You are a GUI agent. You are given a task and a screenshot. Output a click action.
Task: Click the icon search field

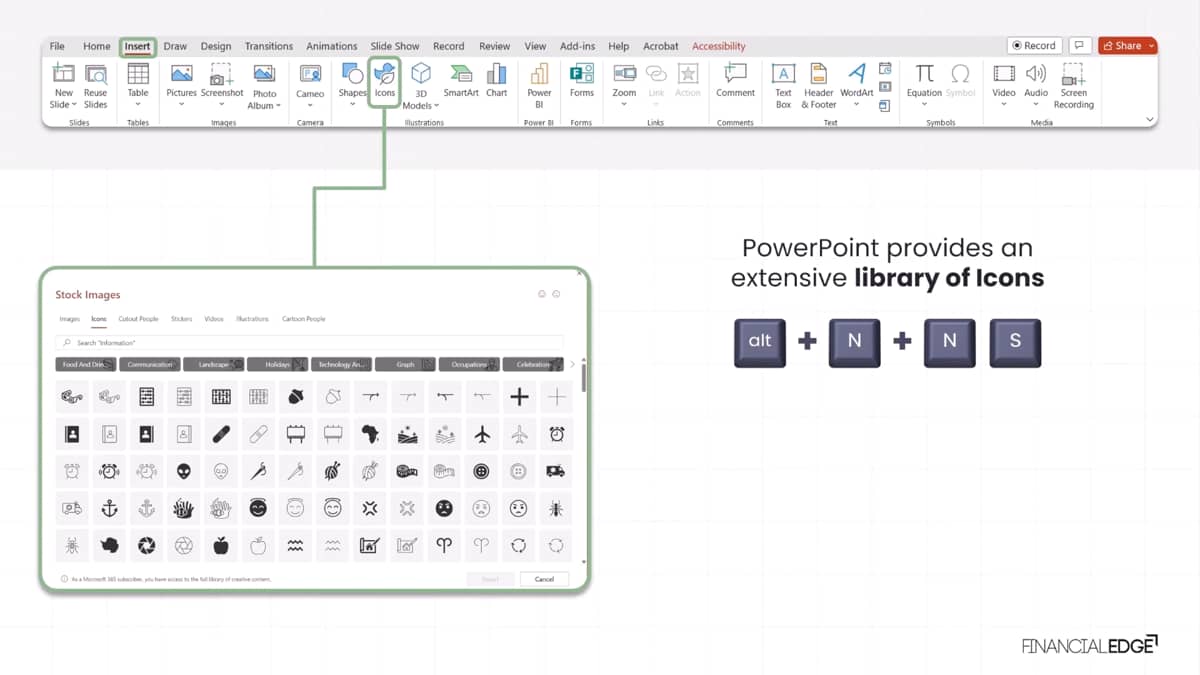coord(310,343)
